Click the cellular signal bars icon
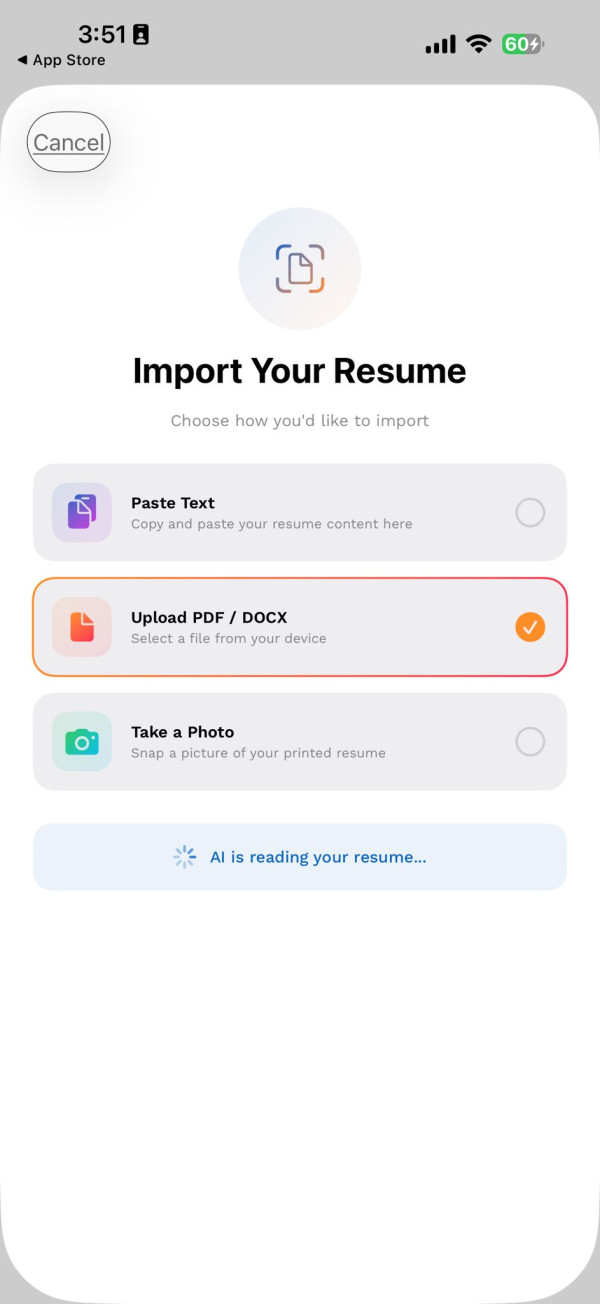The height and width of the screenshot is (1304, 600). (x=440, y=44)
